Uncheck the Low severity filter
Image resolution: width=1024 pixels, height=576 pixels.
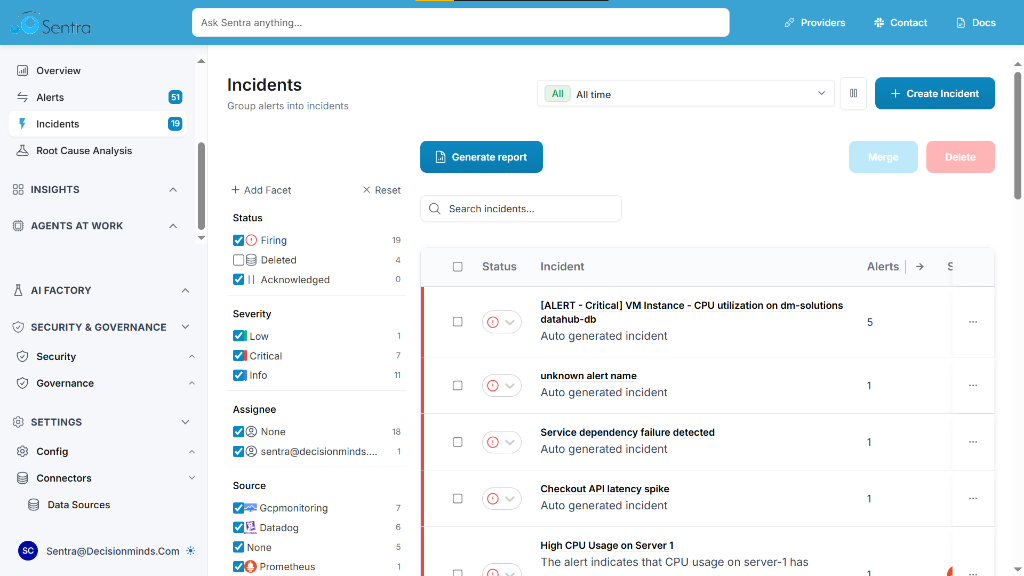pos(238,336)
